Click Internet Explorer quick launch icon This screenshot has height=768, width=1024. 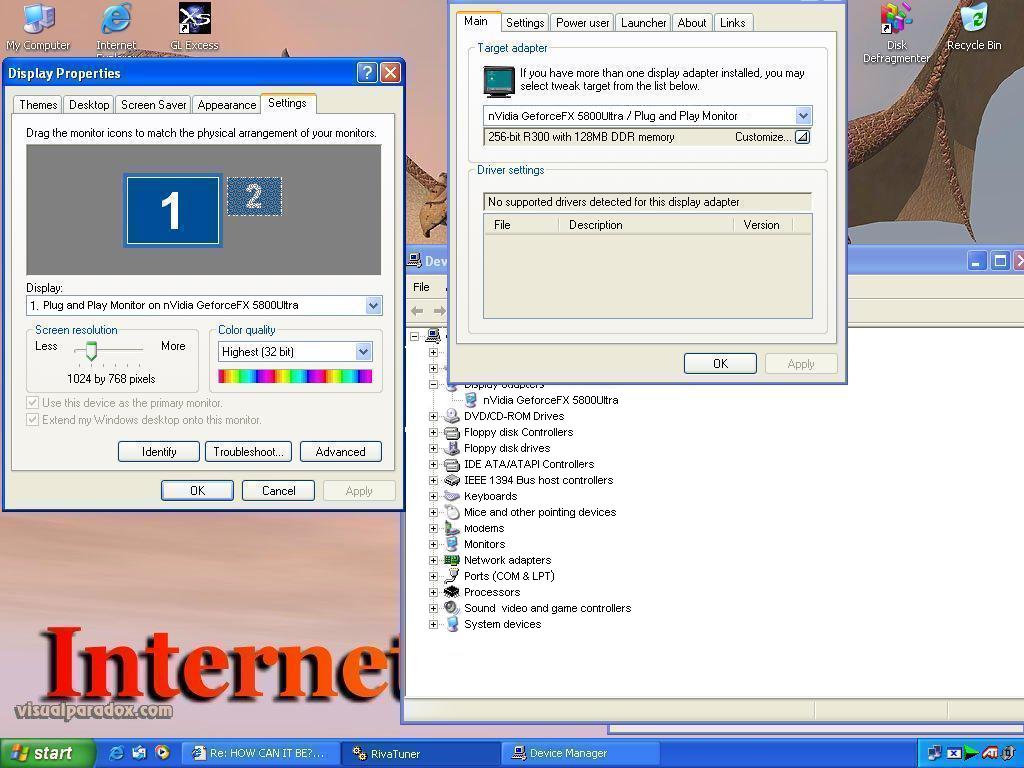[116, 753]
